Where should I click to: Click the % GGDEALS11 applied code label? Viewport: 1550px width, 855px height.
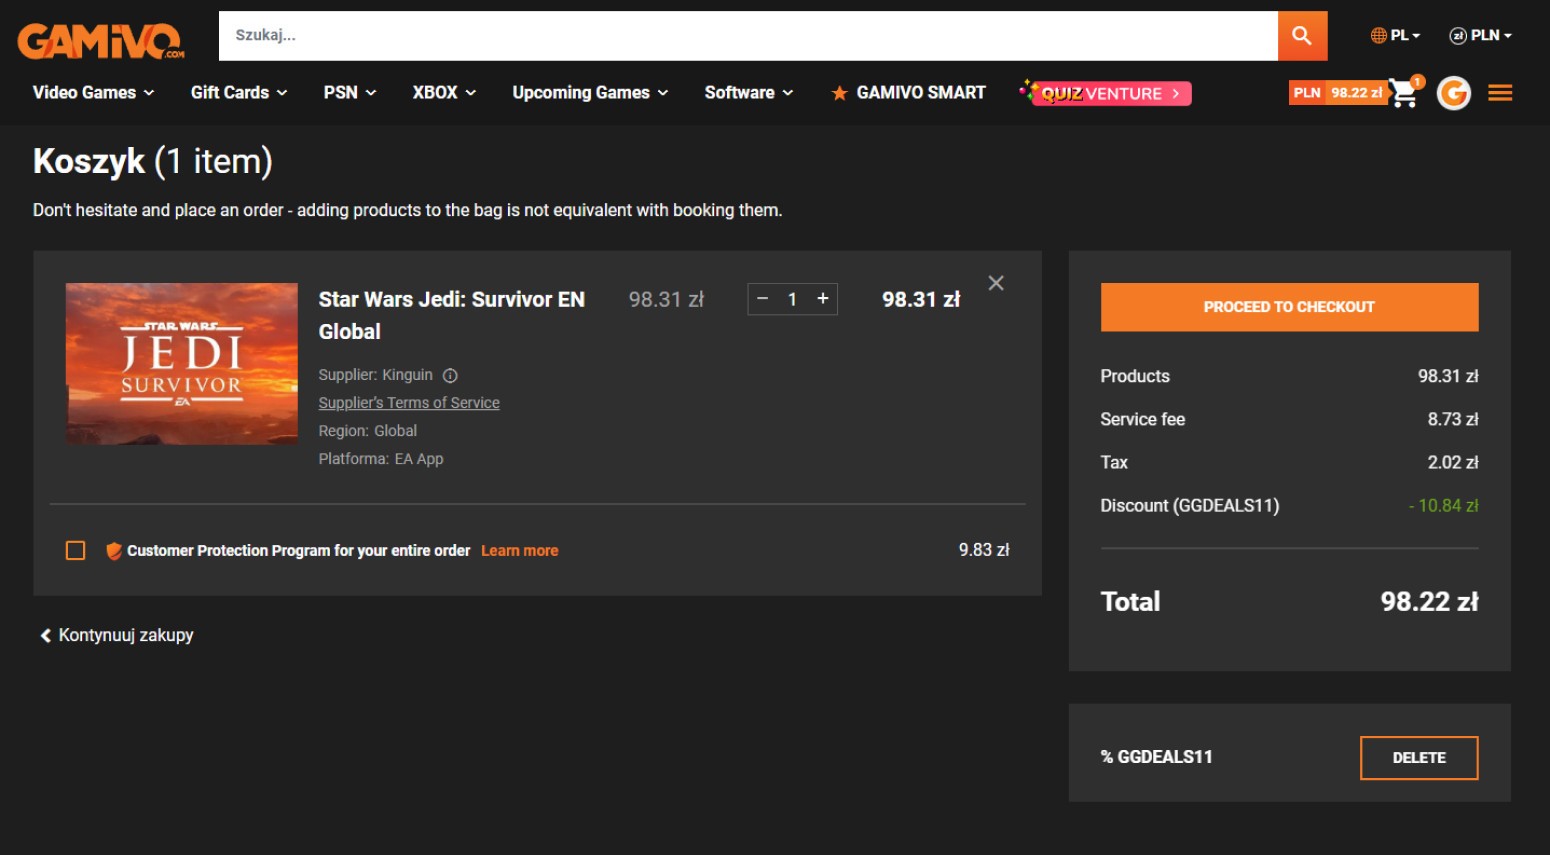(1157, 758)
